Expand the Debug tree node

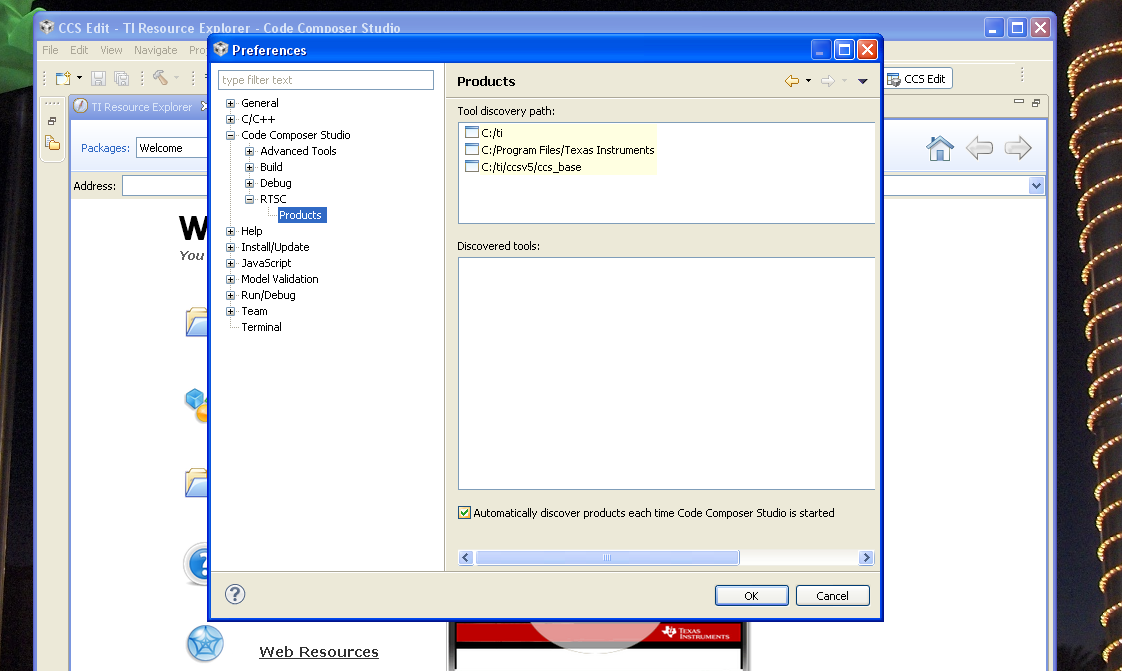249,183
